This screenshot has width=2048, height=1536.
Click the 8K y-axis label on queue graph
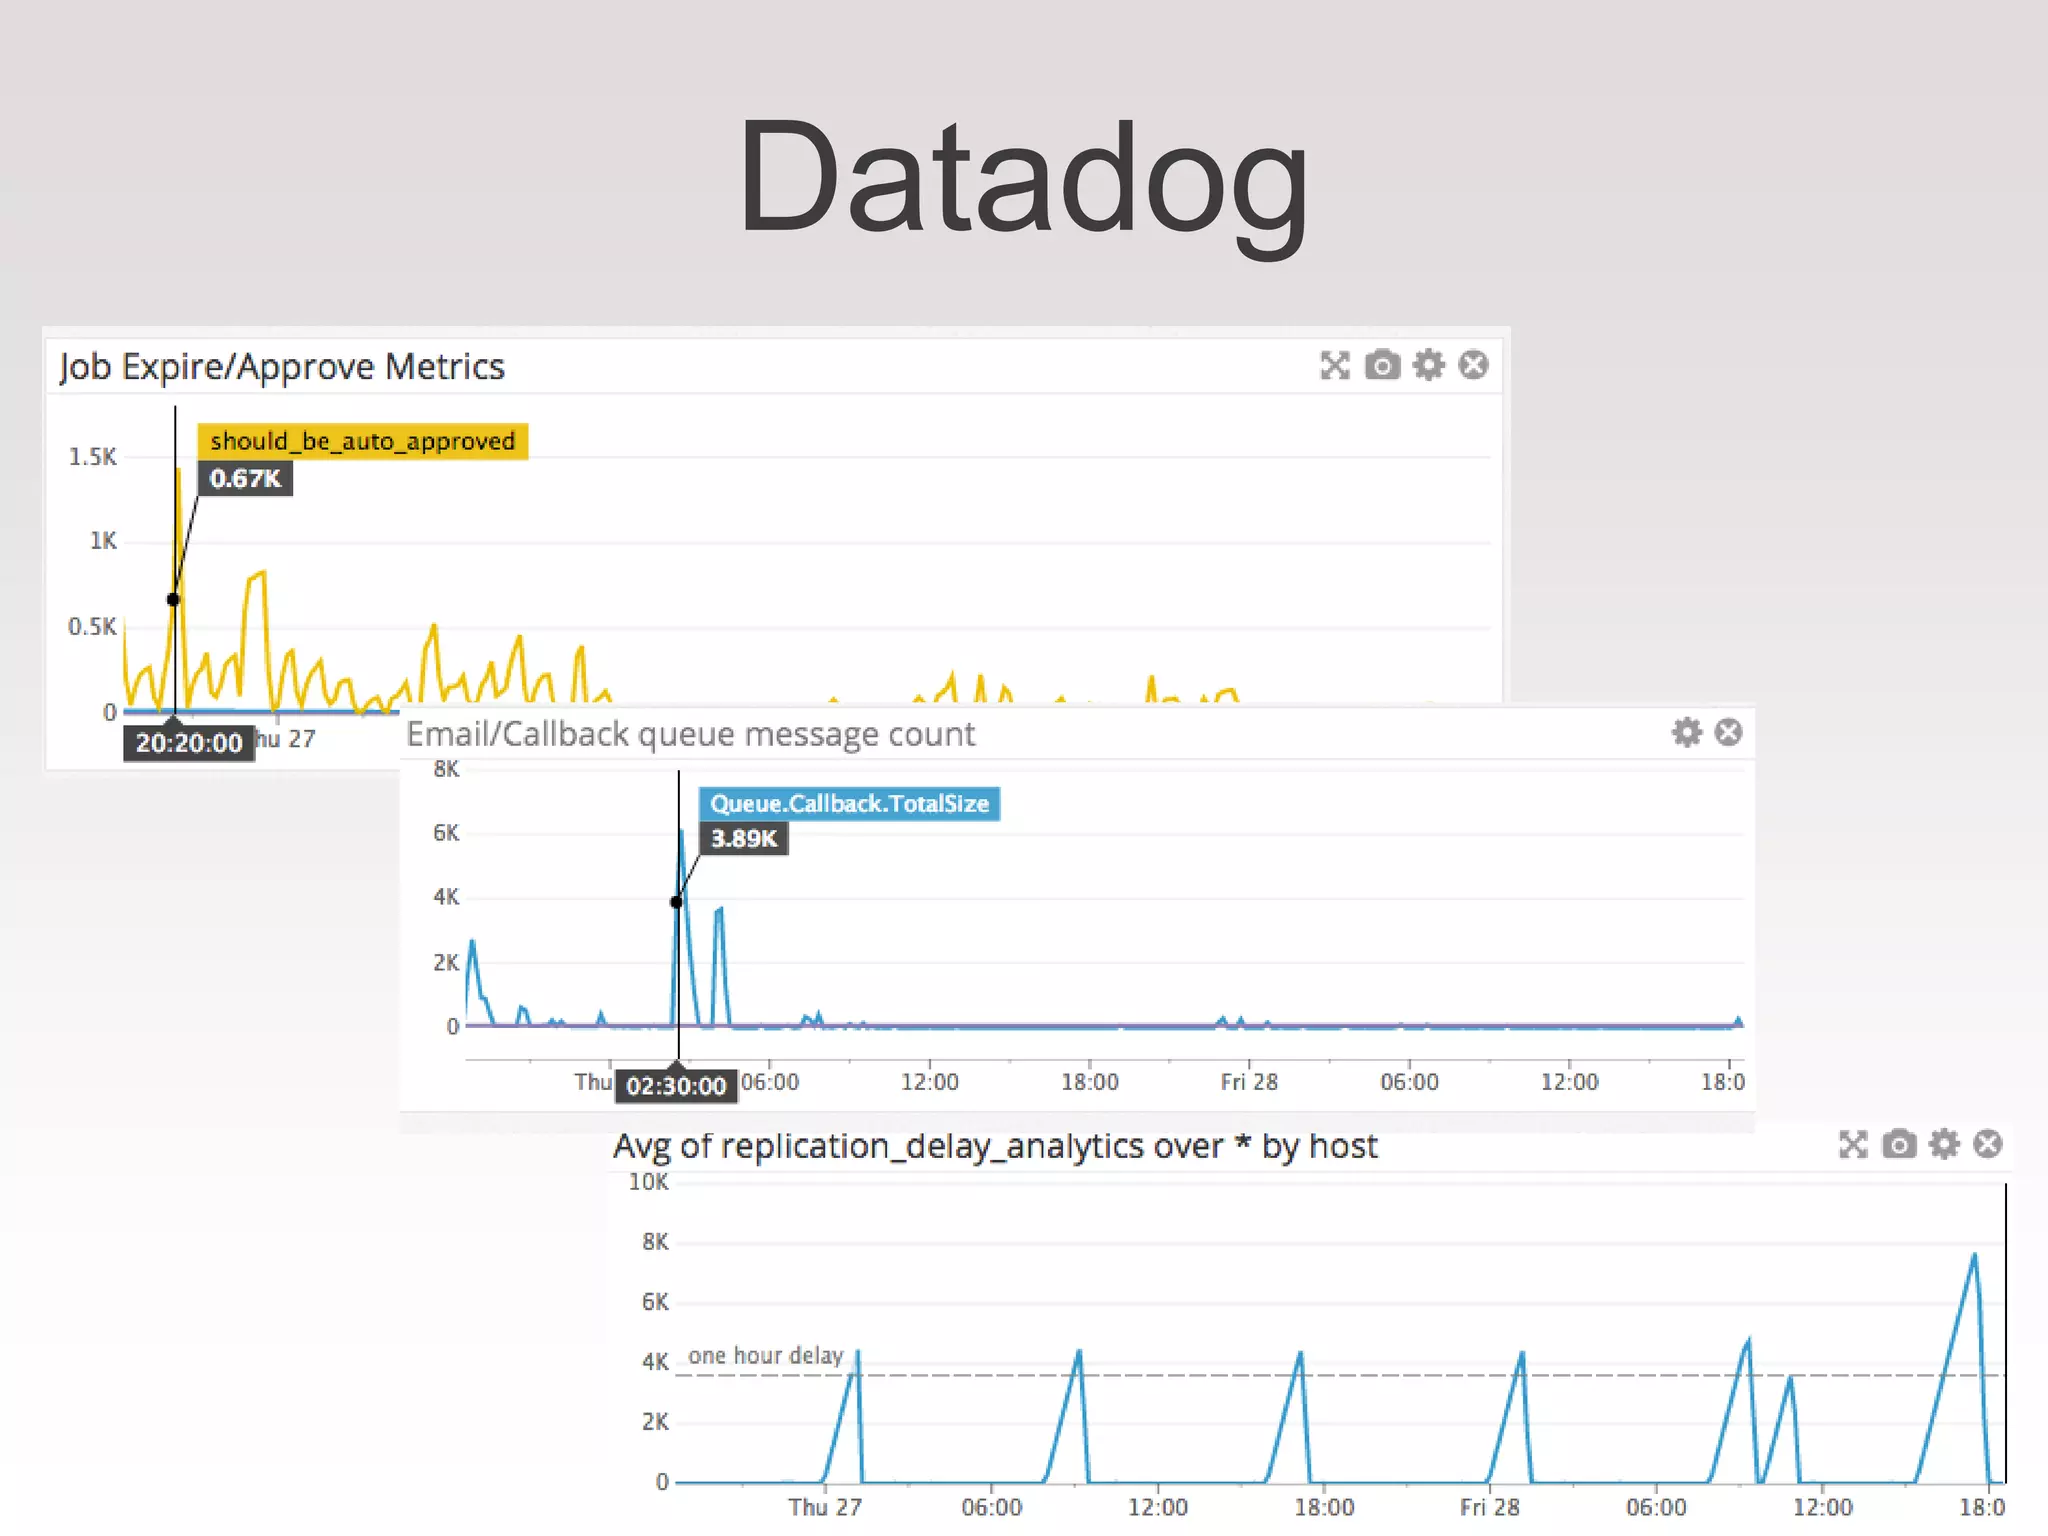pos(446,769)
